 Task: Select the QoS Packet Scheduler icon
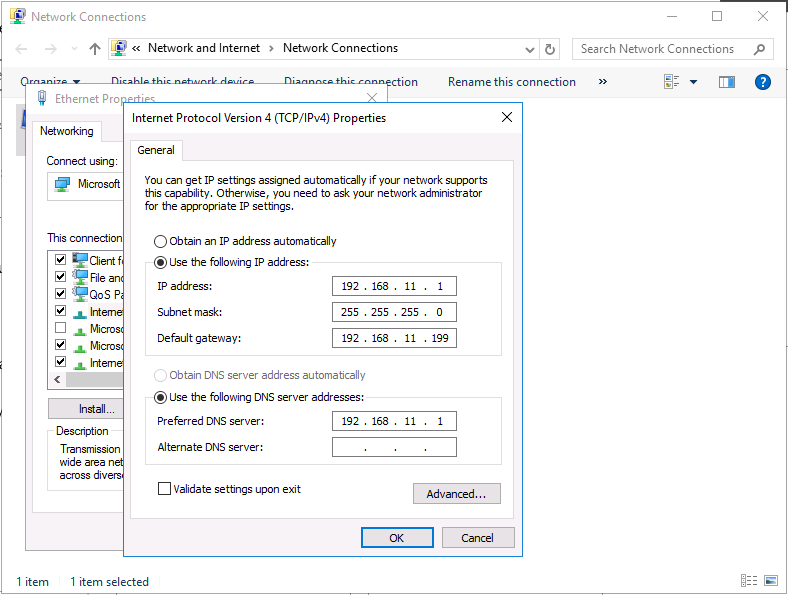[x=80, y=294]
